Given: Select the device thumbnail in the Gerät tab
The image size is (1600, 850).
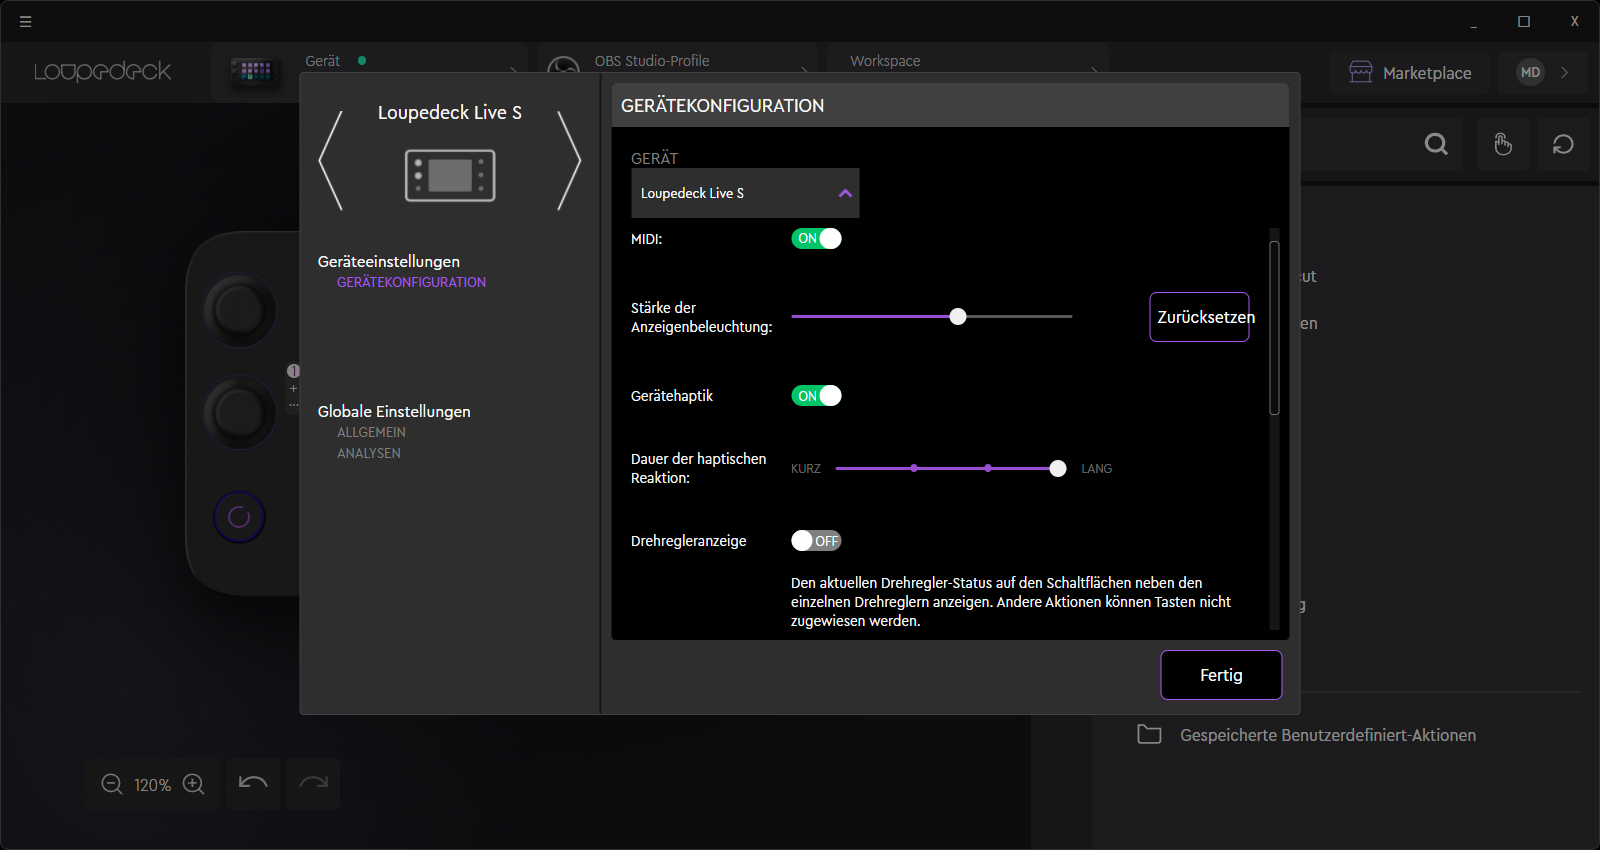Looking at the screenshot, I should tap(254, 71).
